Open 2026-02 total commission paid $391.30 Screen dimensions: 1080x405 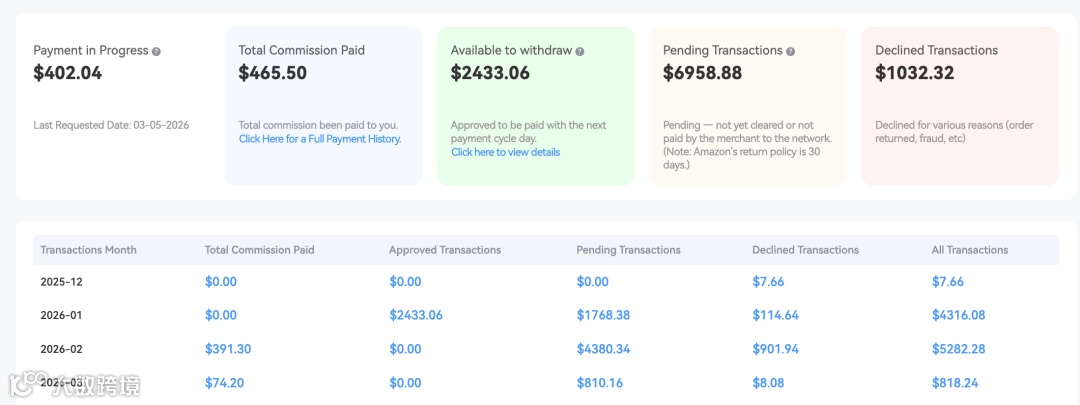click(x=228, y=349)
